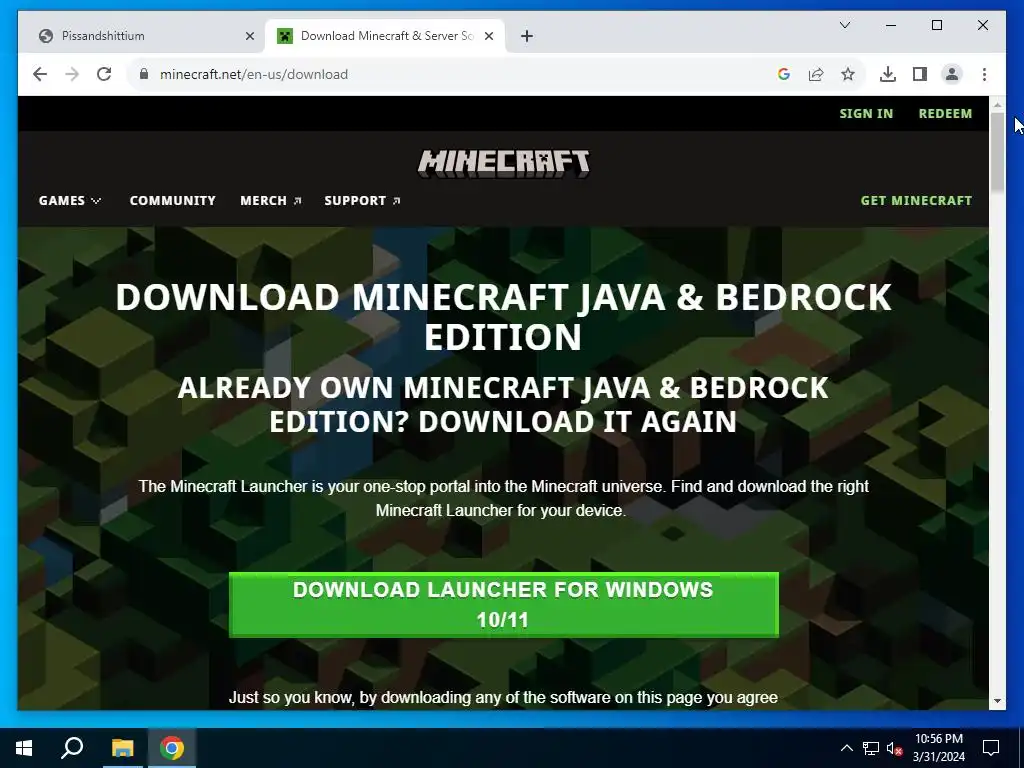Reload the Minecraft download page
This screenshot has width=1024, height=768.
[x=104, y=74]
